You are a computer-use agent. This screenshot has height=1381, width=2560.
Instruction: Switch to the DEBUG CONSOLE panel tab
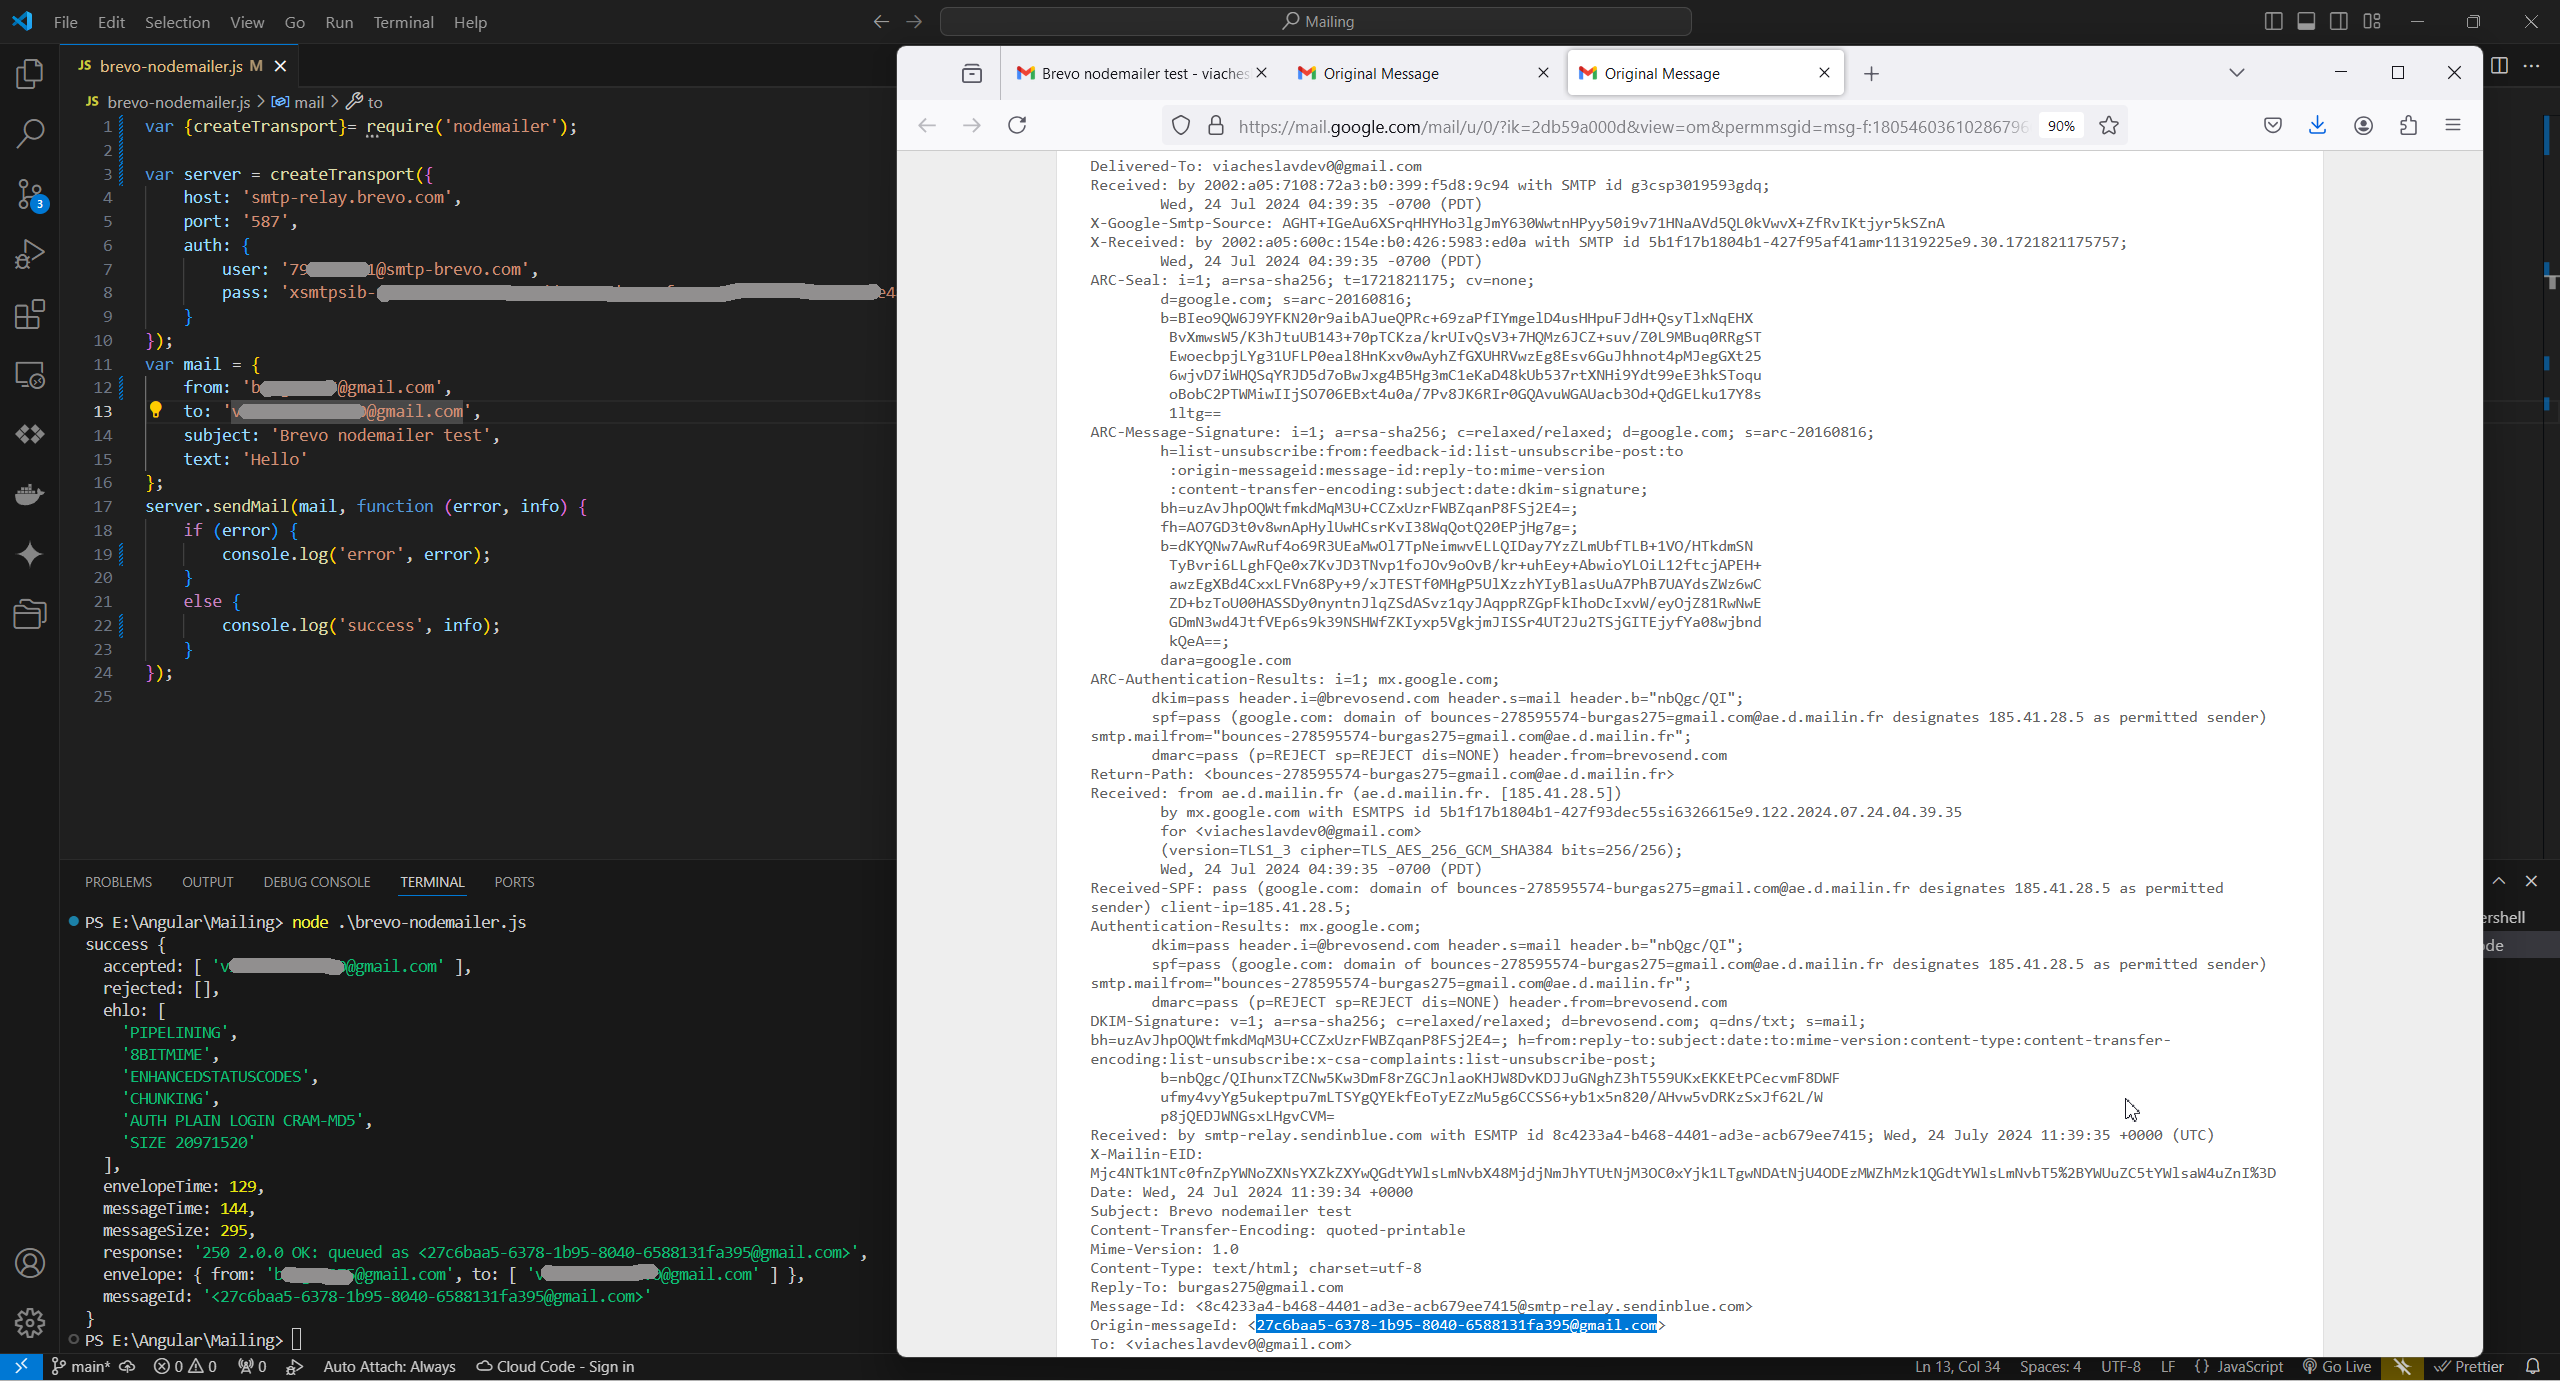(x=317, y=882)
